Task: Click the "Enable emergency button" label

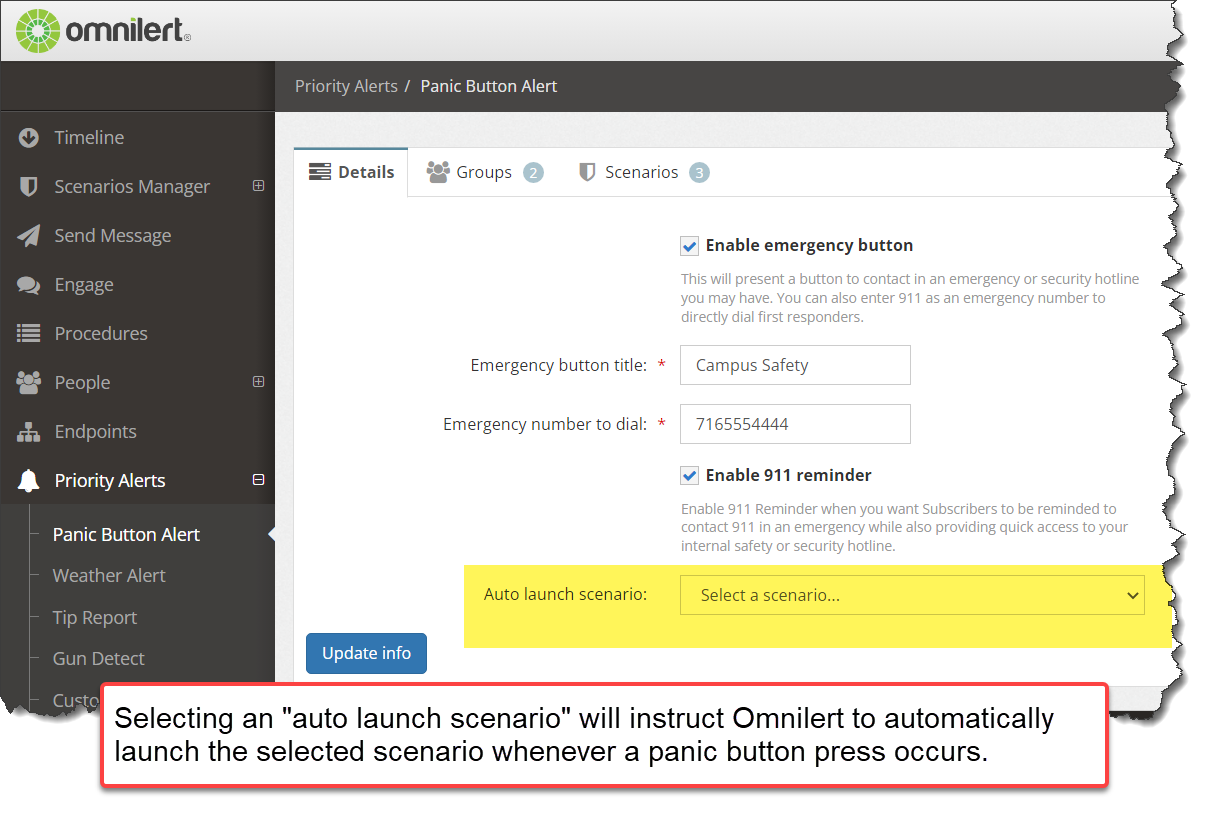Action: (x=809, y=246)
